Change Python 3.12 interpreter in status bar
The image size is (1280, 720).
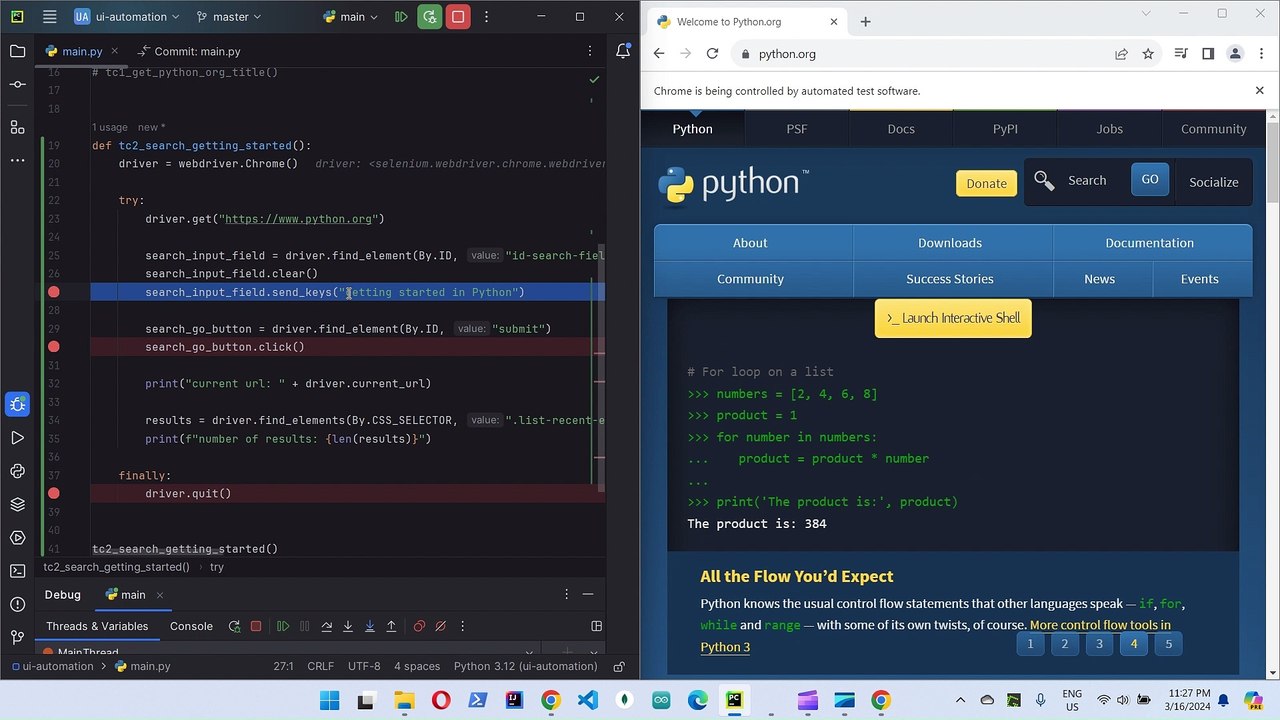(525, 666)
